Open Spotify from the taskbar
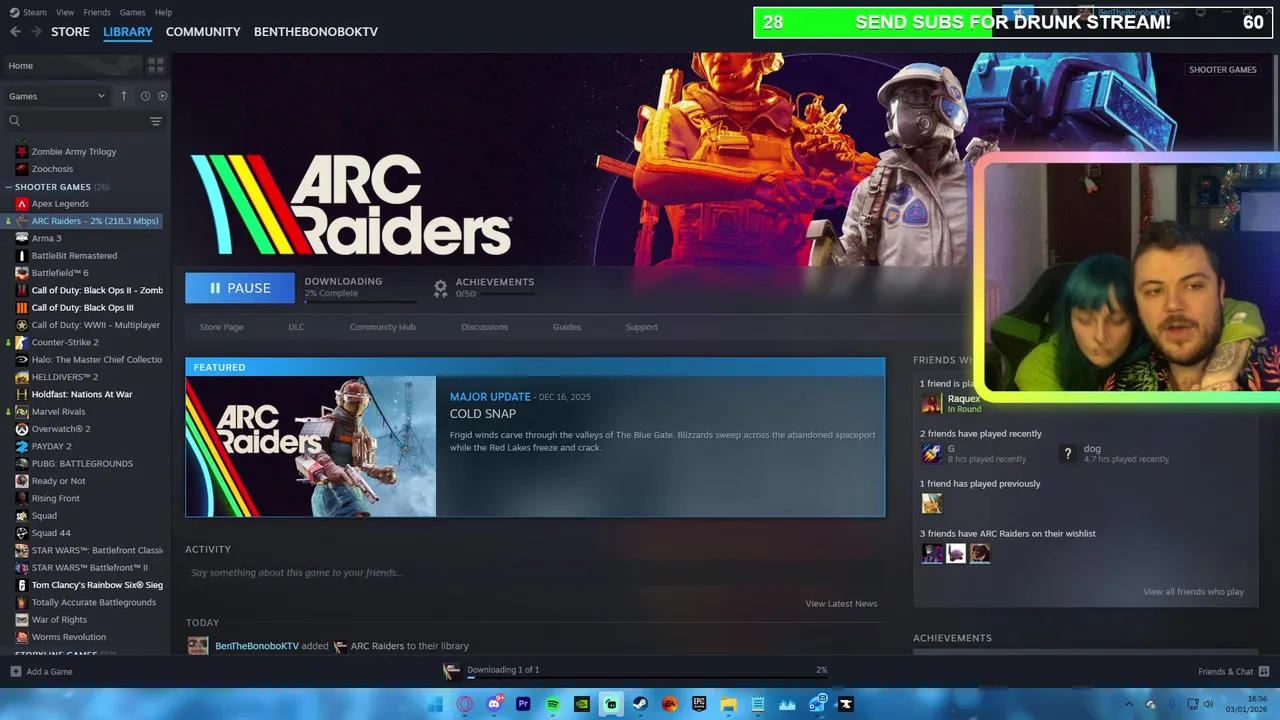The width and height of the screenshot is (1280, 720). (x=552, y=704)
